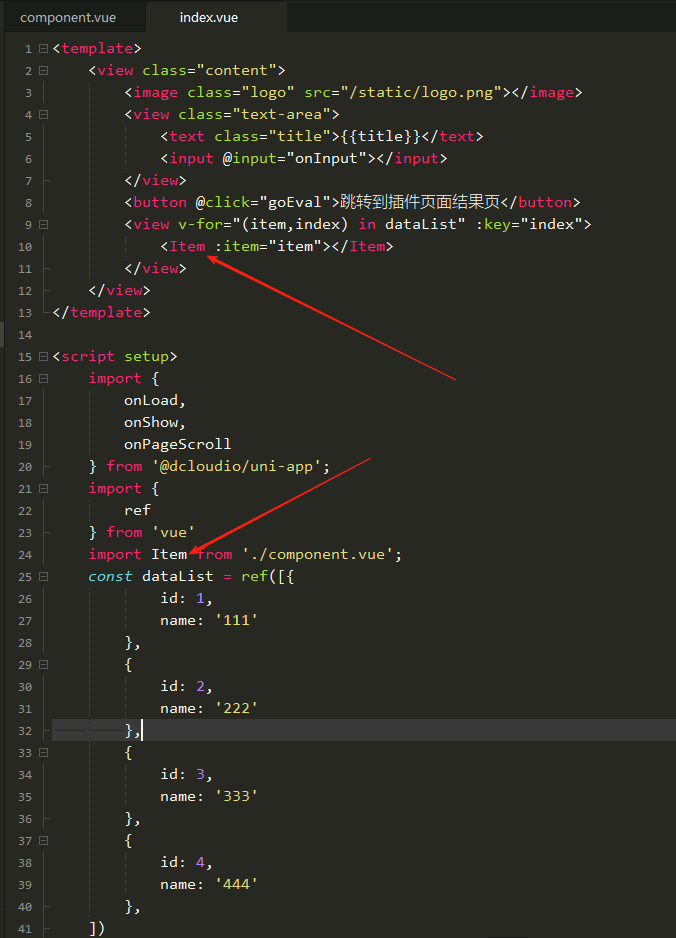Click the Chinese button label 跳转到插件页面结果页
The height and width of the screenshot is (938, 676).
point(420,202)
